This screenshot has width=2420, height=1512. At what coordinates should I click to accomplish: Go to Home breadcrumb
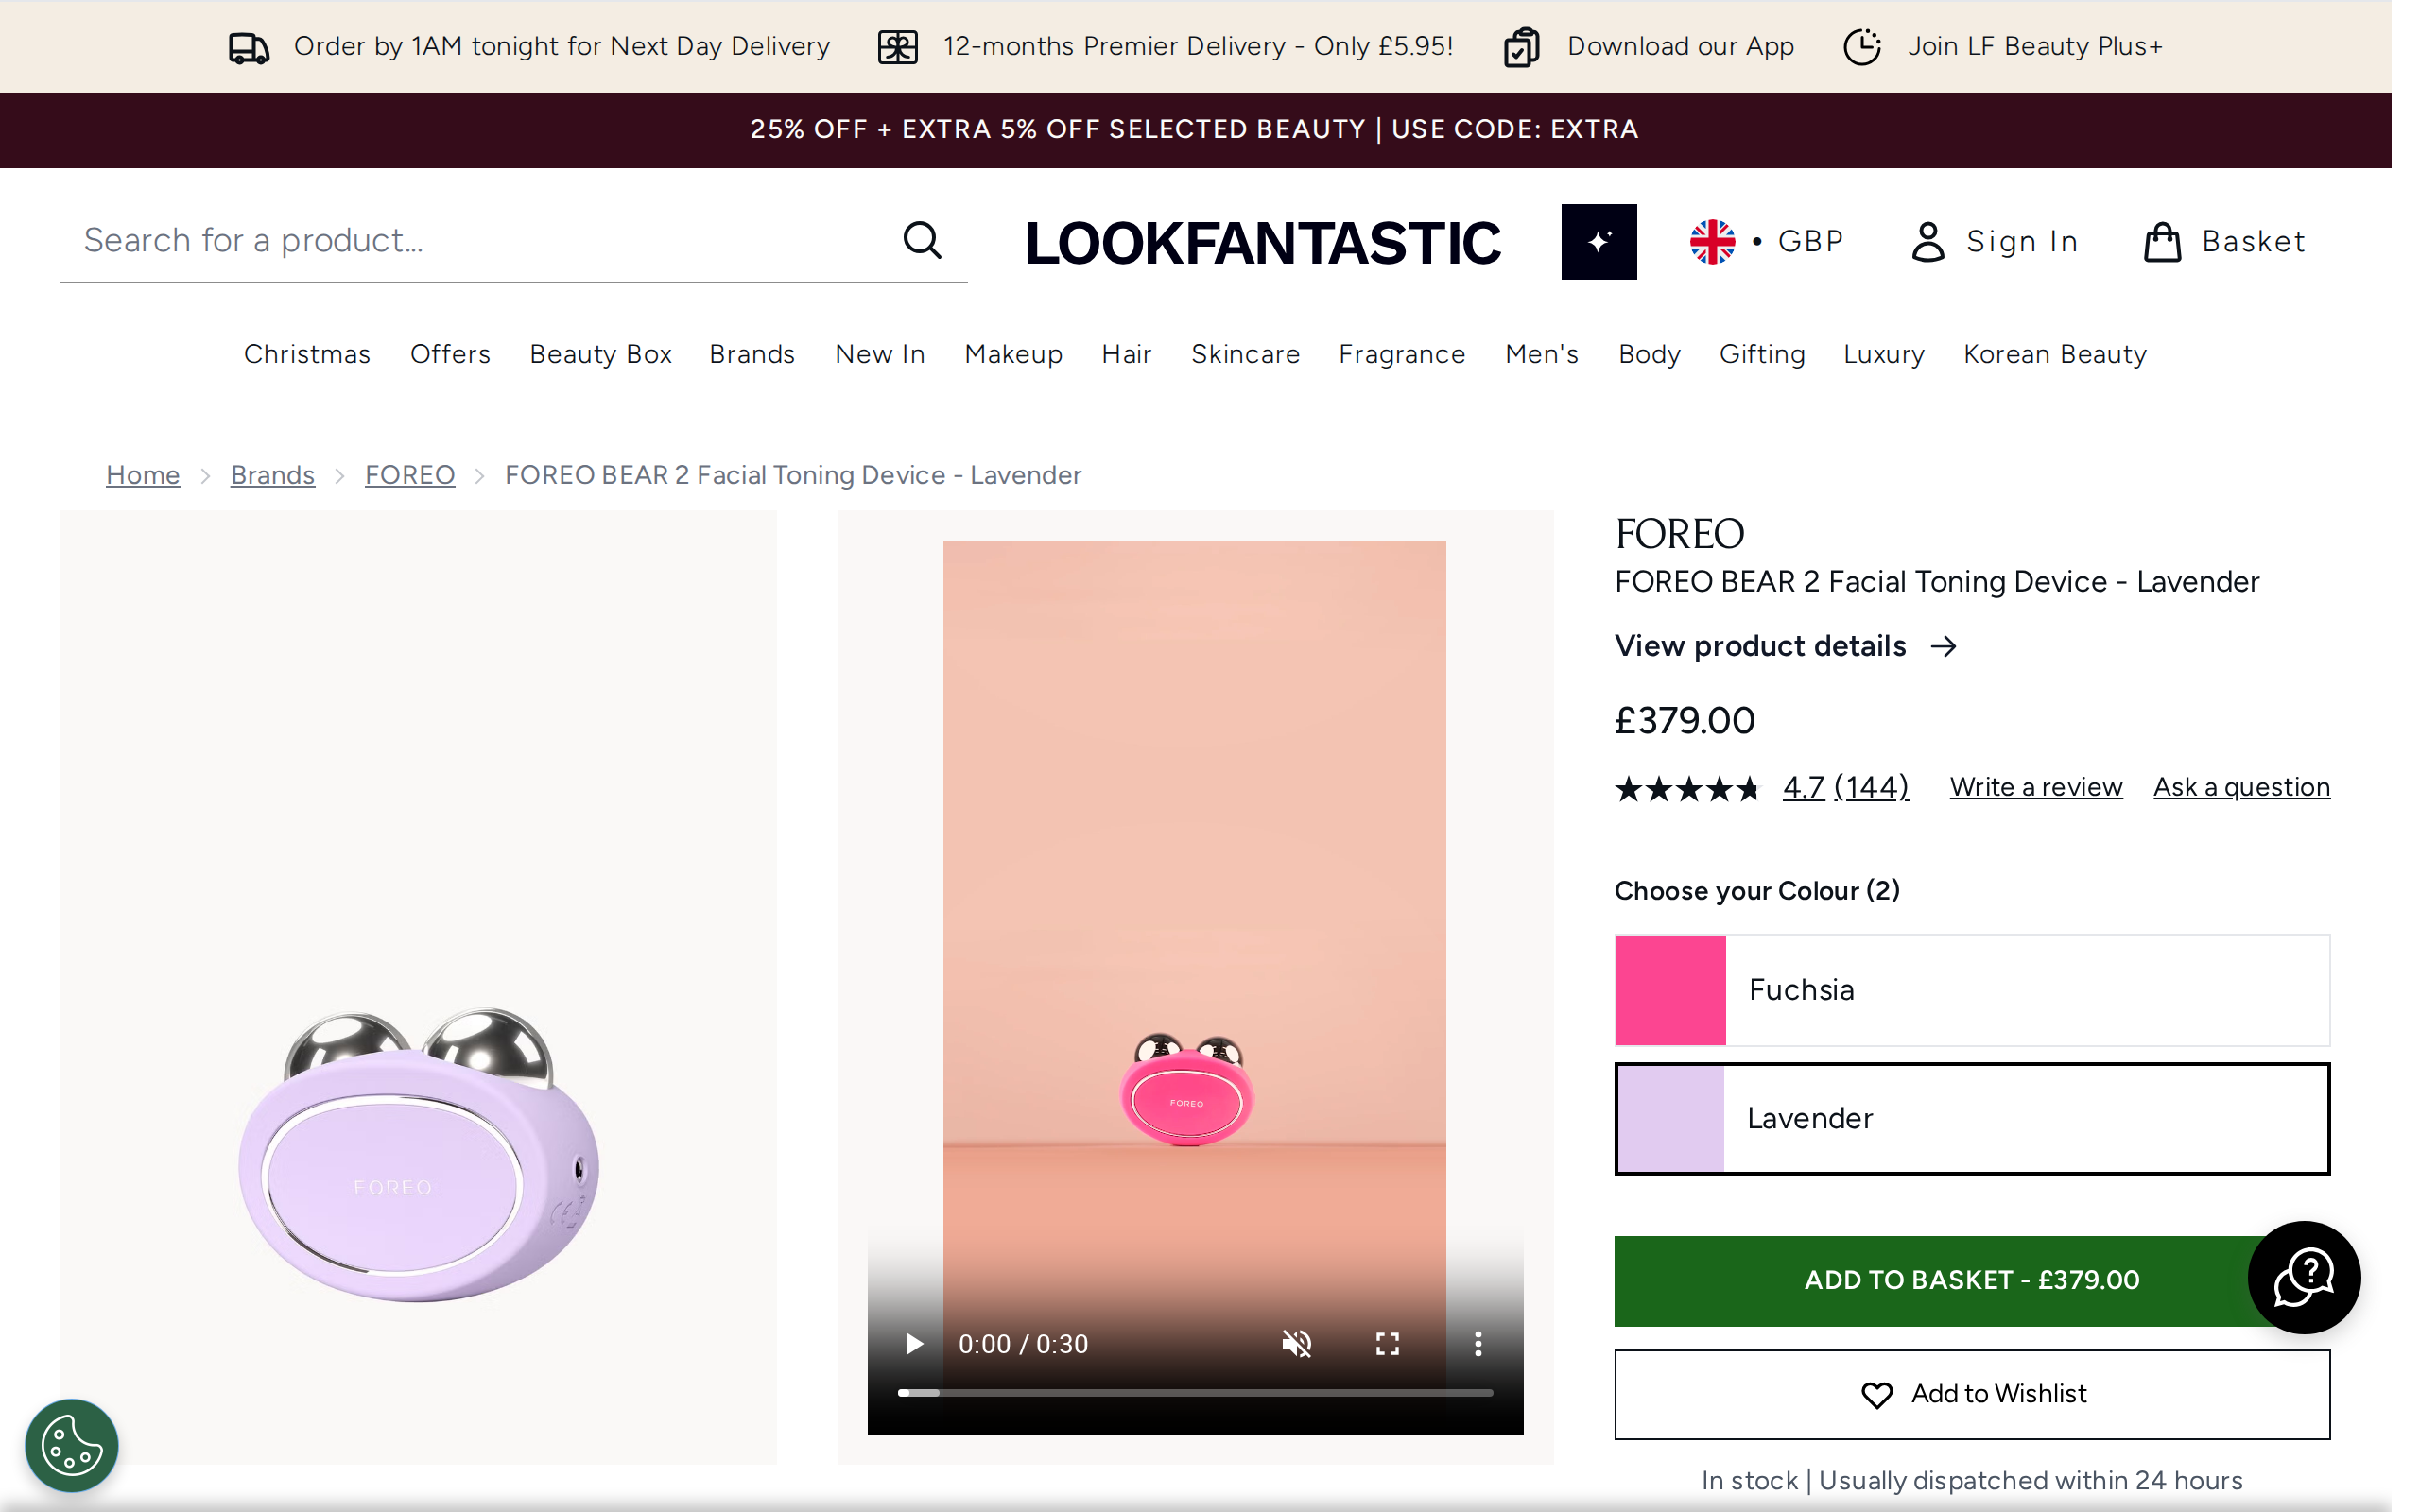pos(143,475)
